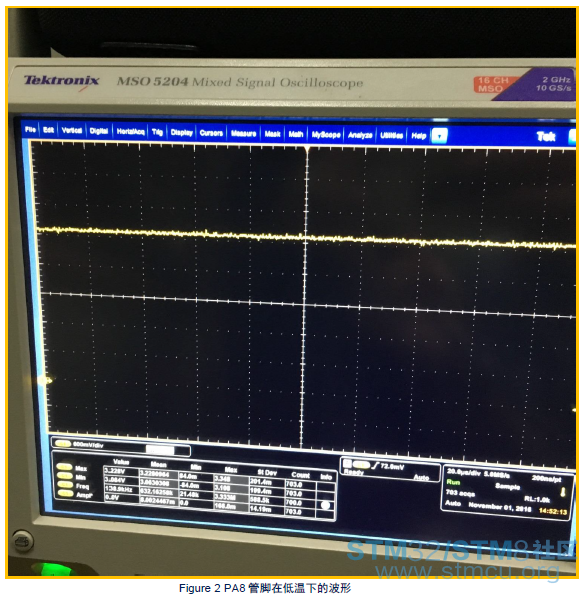Click the Tek logo in the menu bar
The height and width of the screenshot is (596, 584).
coord(546,136)
